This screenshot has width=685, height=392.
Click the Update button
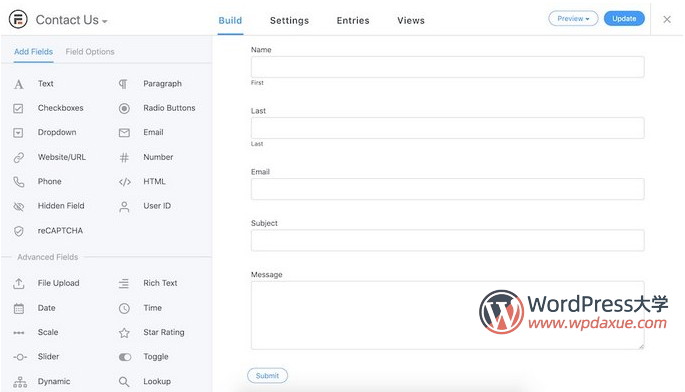(624, 19)
